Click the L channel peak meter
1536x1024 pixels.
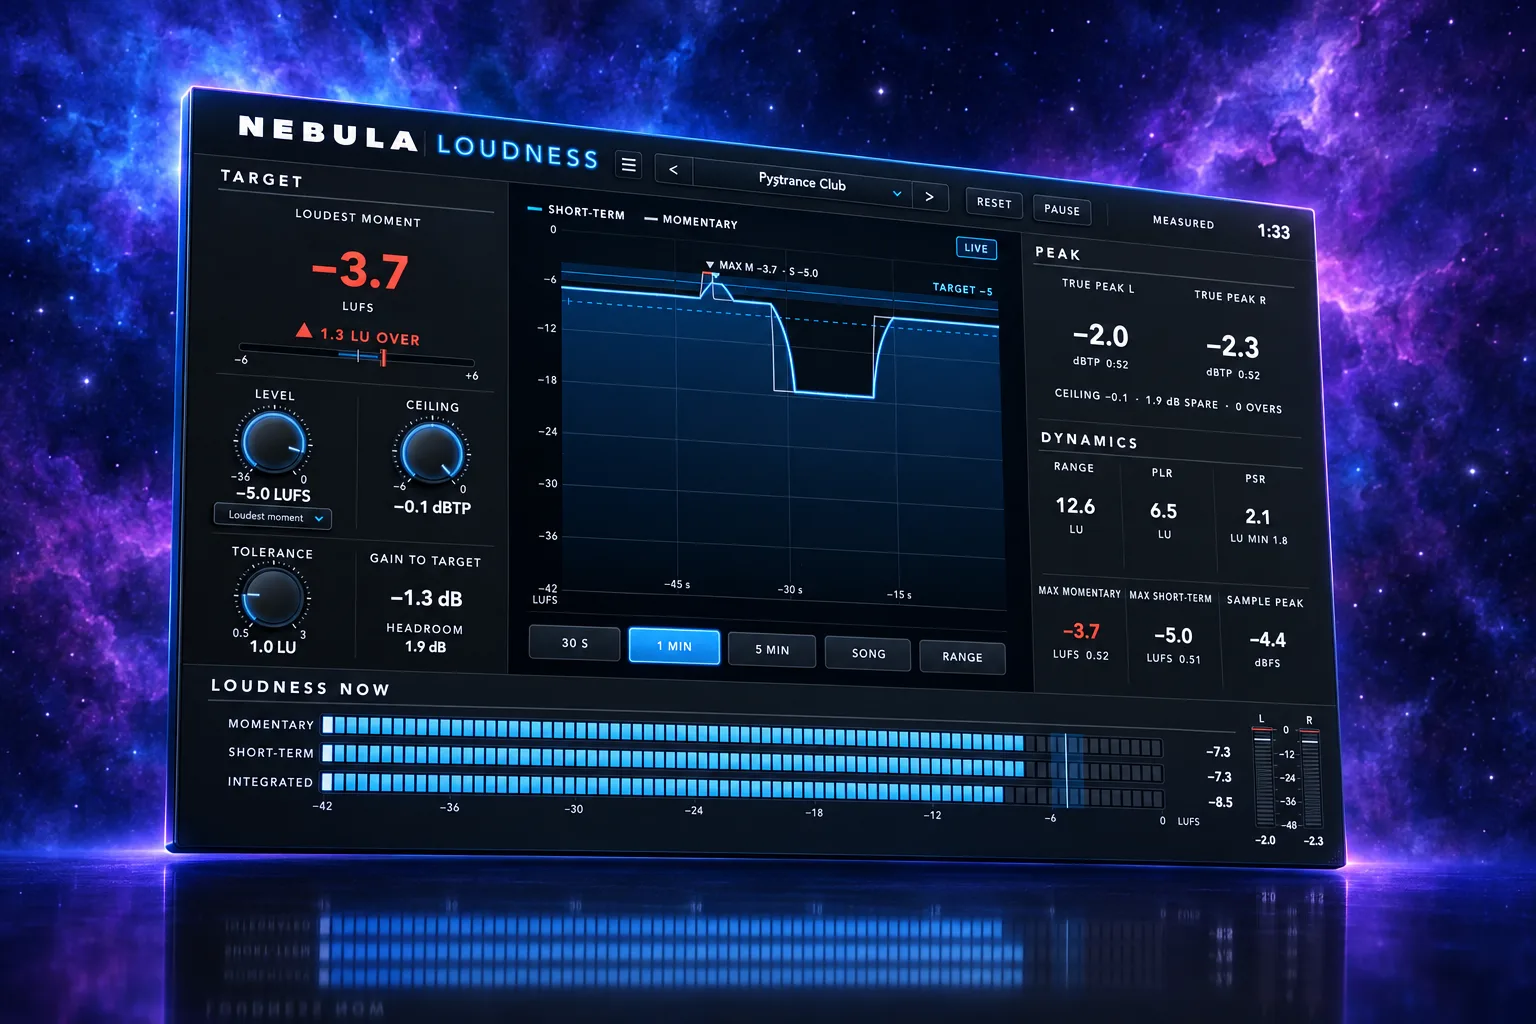coord(1264,780)
